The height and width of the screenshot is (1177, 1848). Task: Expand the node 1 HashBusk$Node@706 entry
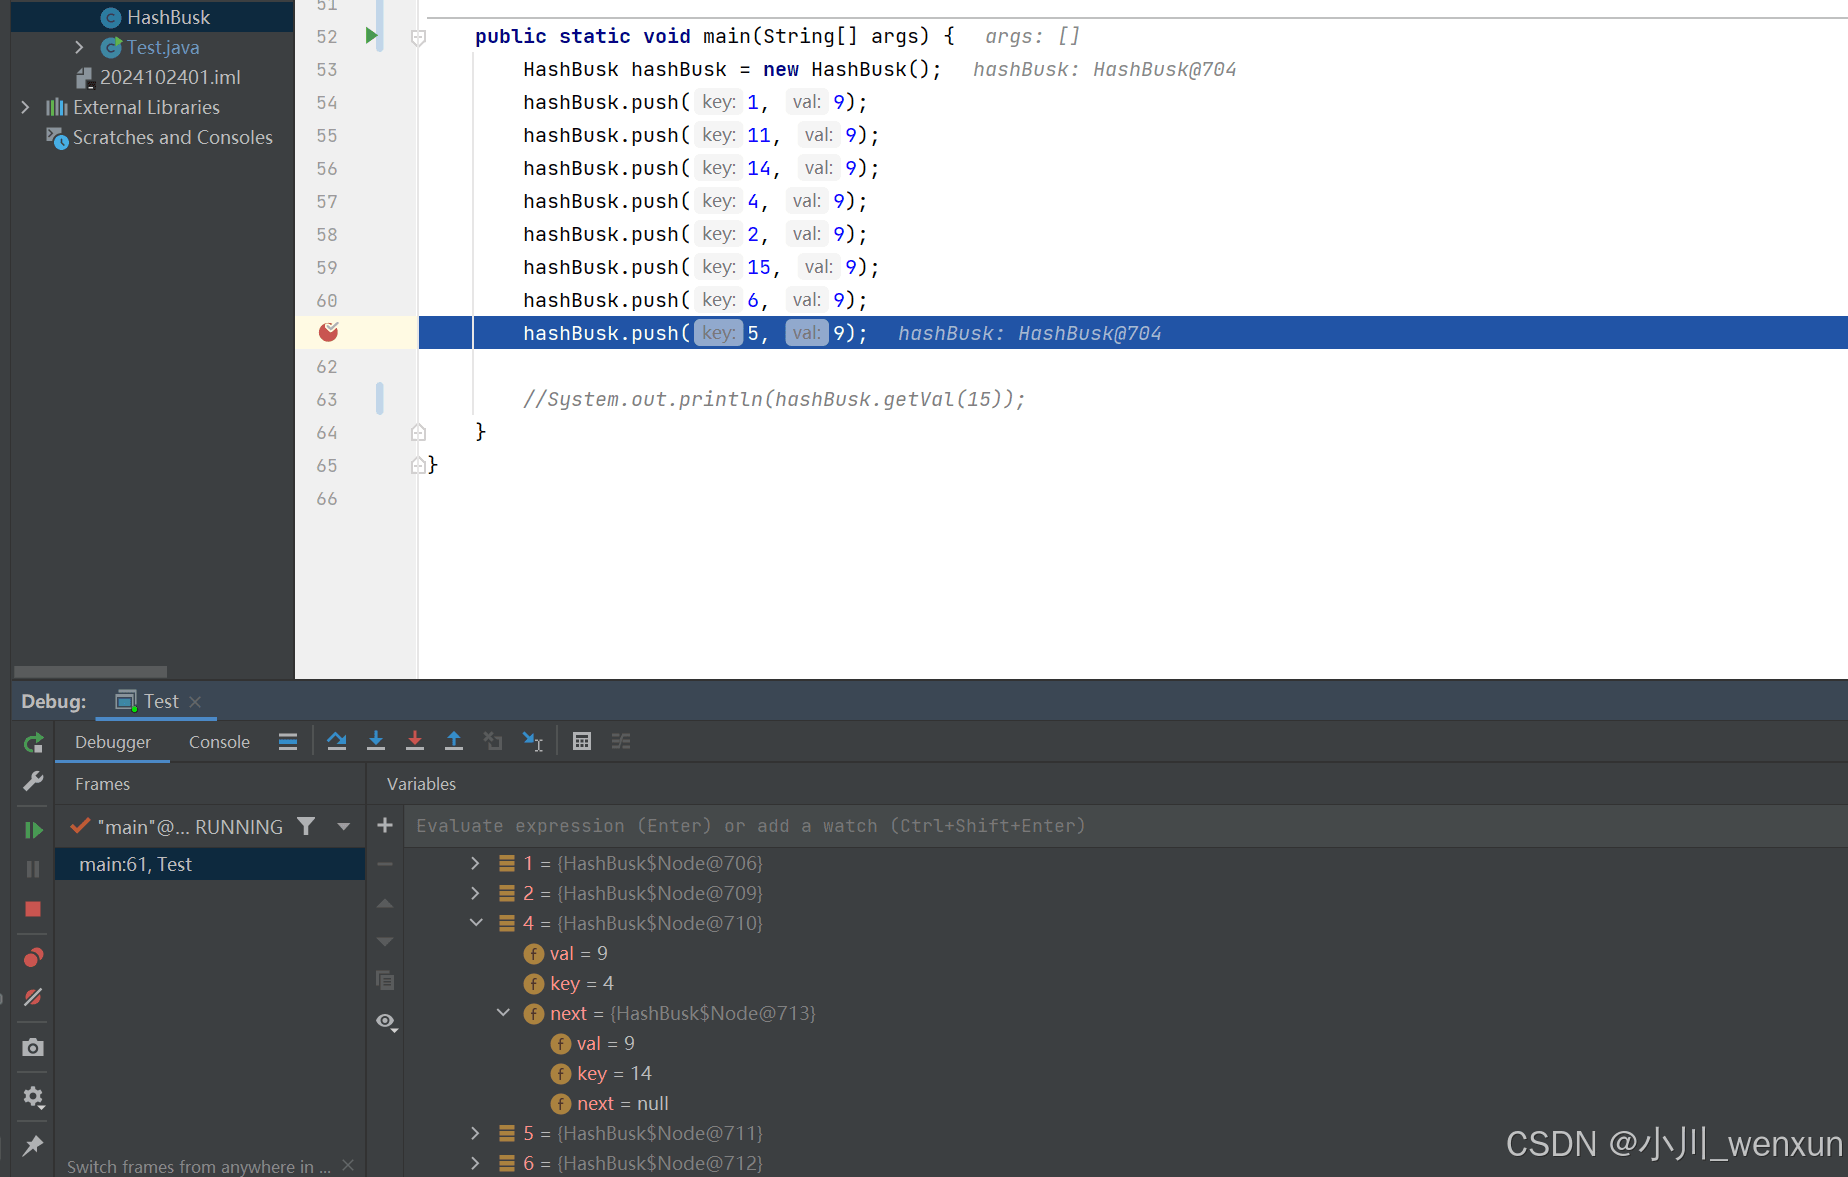pyautogui.click(x=475, y=863)
